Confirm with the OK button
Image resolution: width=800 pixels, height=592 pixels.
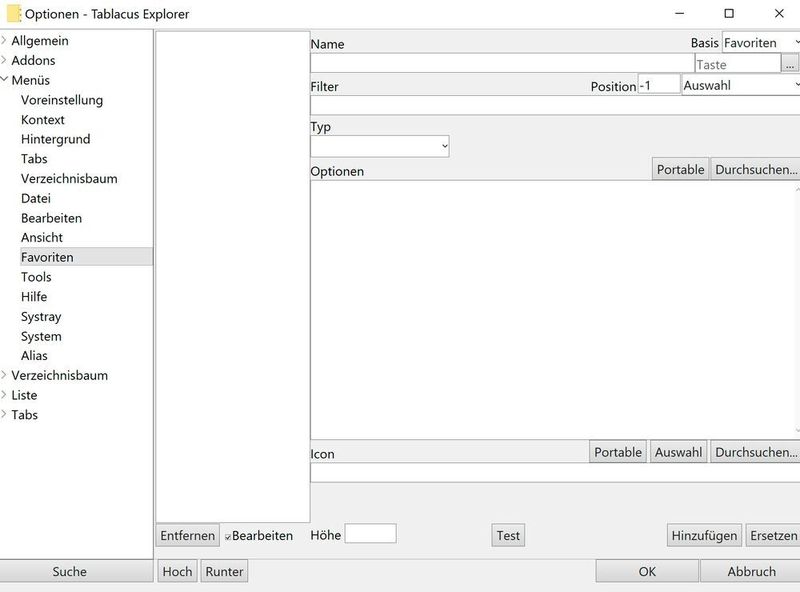click(647, 571)
